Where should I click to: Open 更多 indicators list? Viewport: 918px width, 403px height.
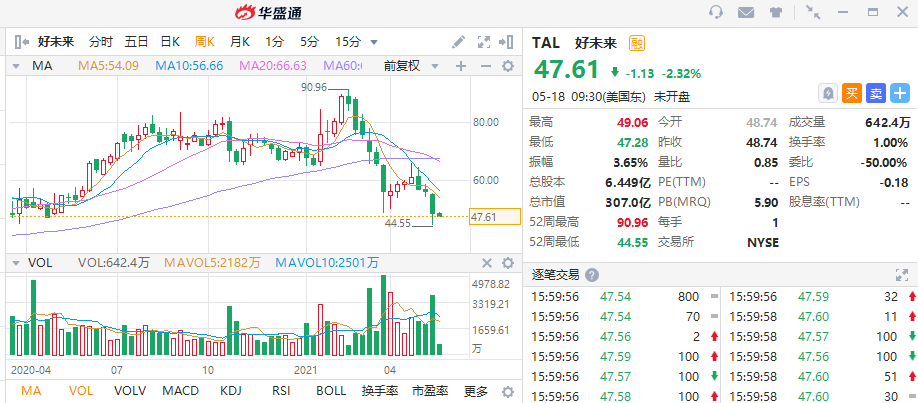(475, 391)
